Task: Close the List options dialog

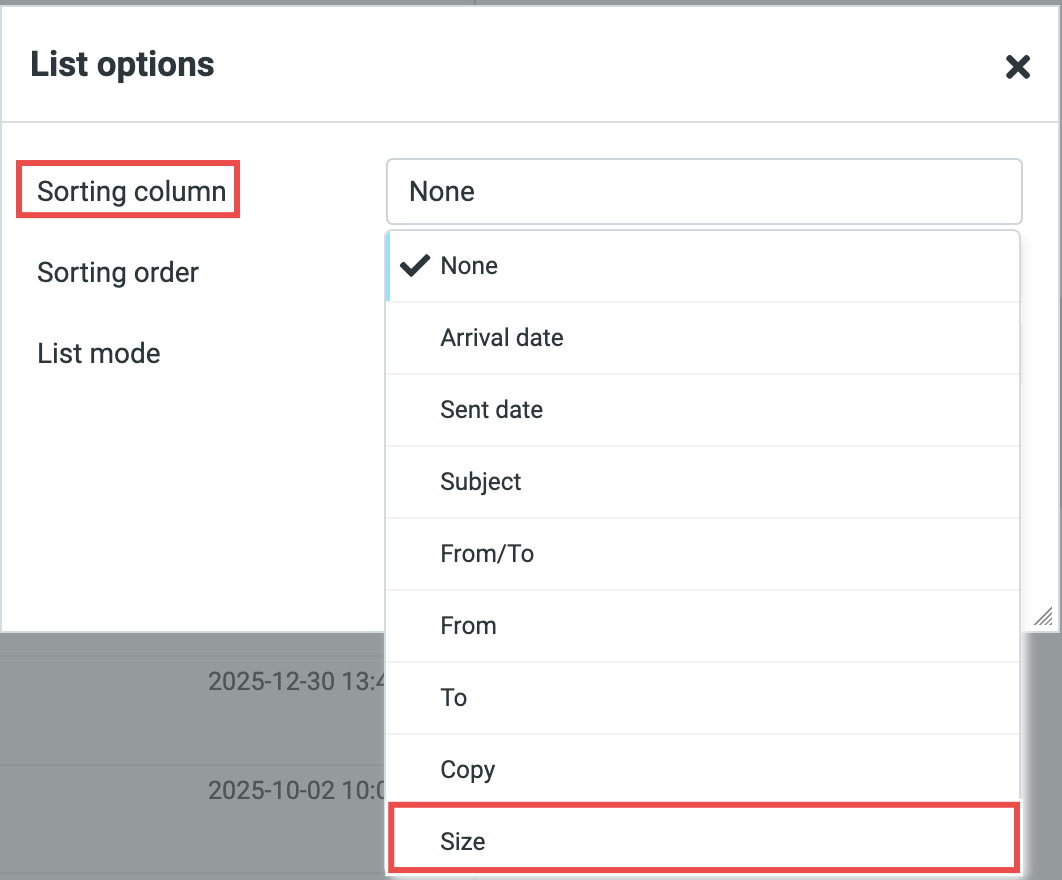Action: coord(1017,67)
